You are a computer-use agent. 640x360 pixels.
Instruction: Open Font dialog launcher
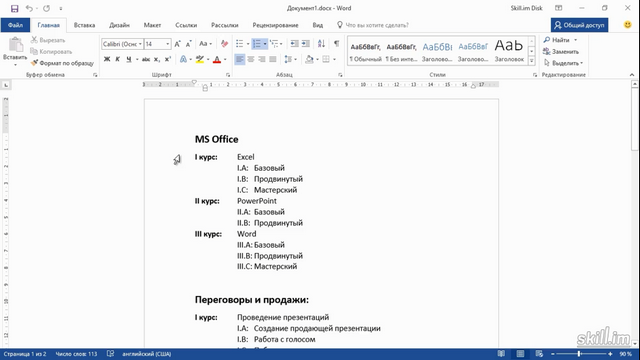pos(228,75)
